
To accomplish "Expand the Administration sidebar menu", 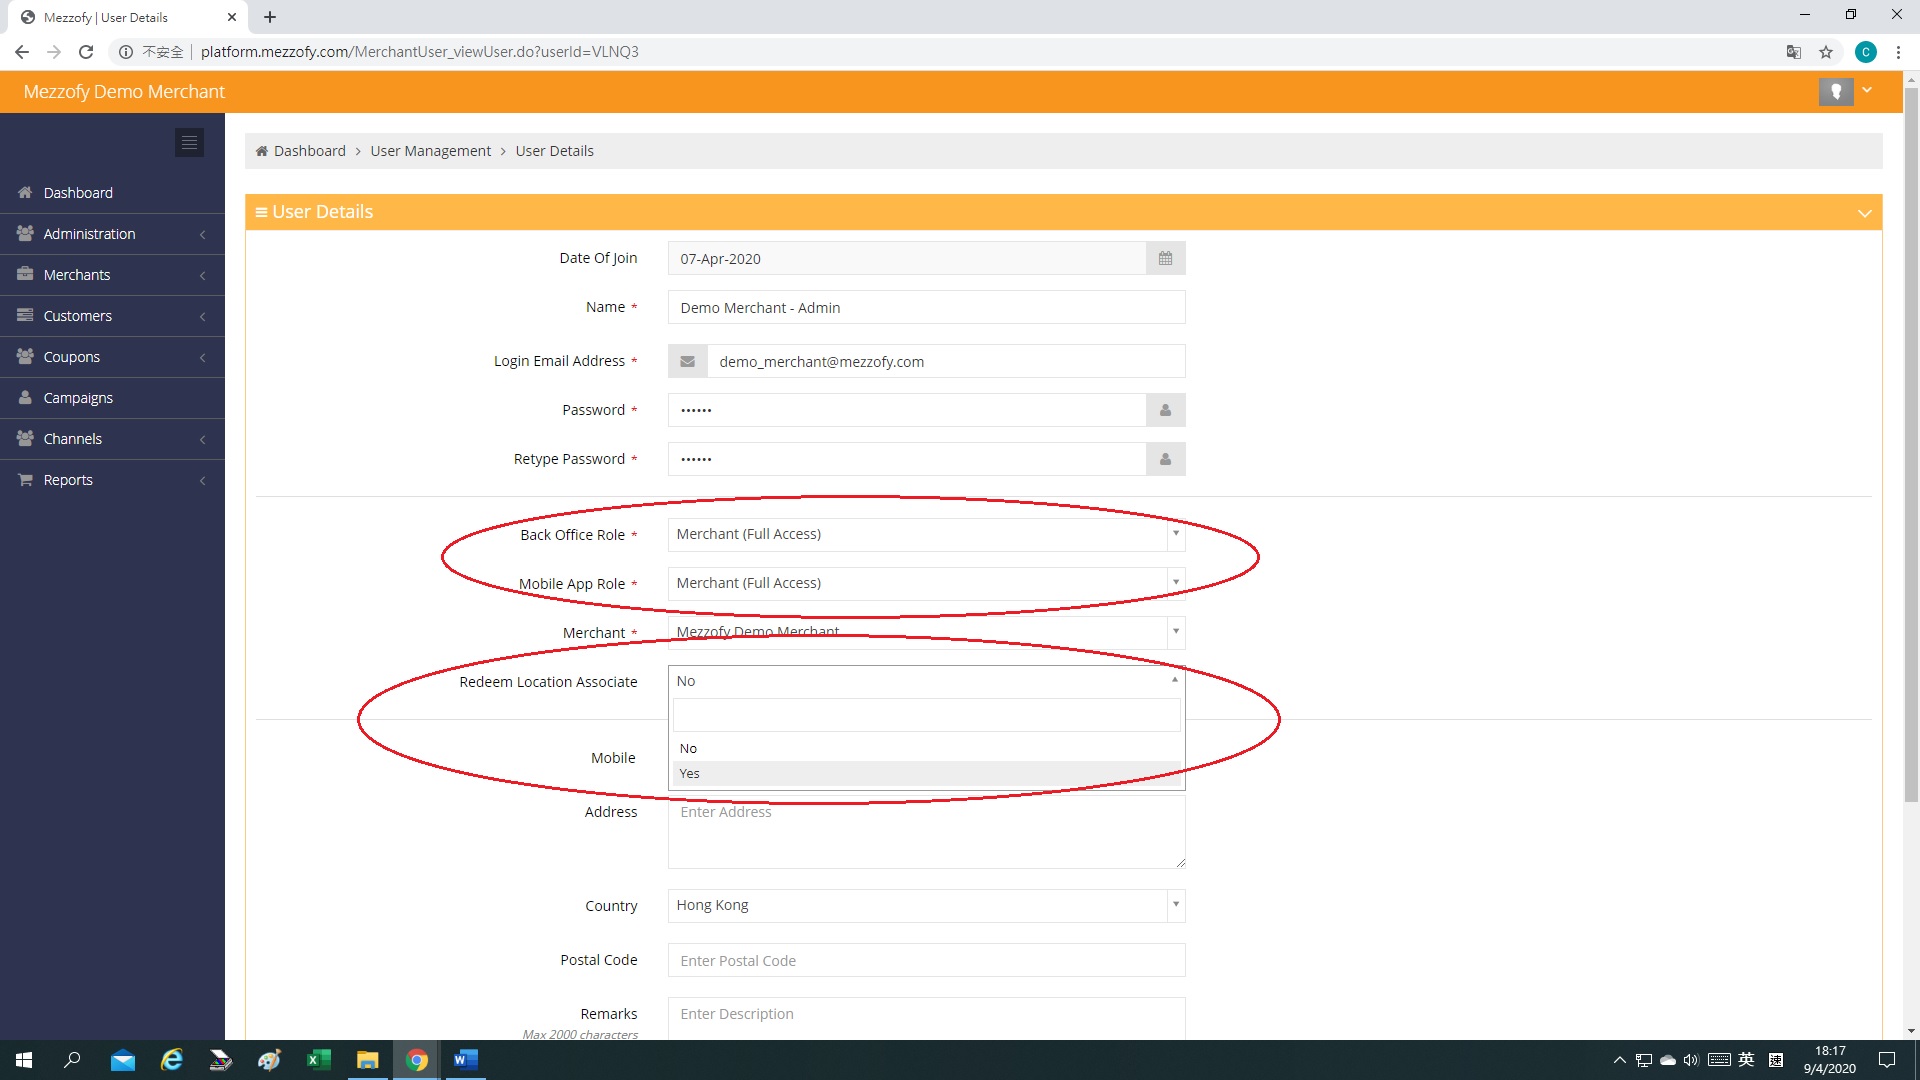I will [x=112, y=234].
